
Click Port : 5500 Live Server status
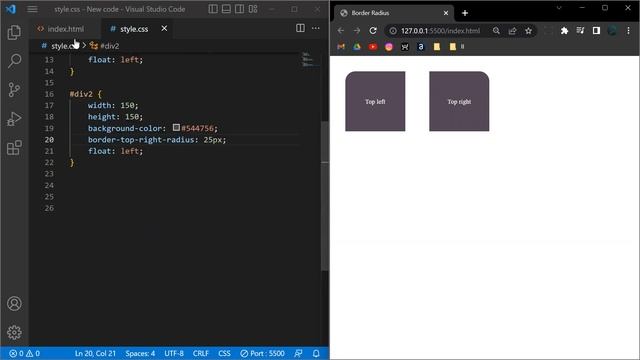point(262,353)
